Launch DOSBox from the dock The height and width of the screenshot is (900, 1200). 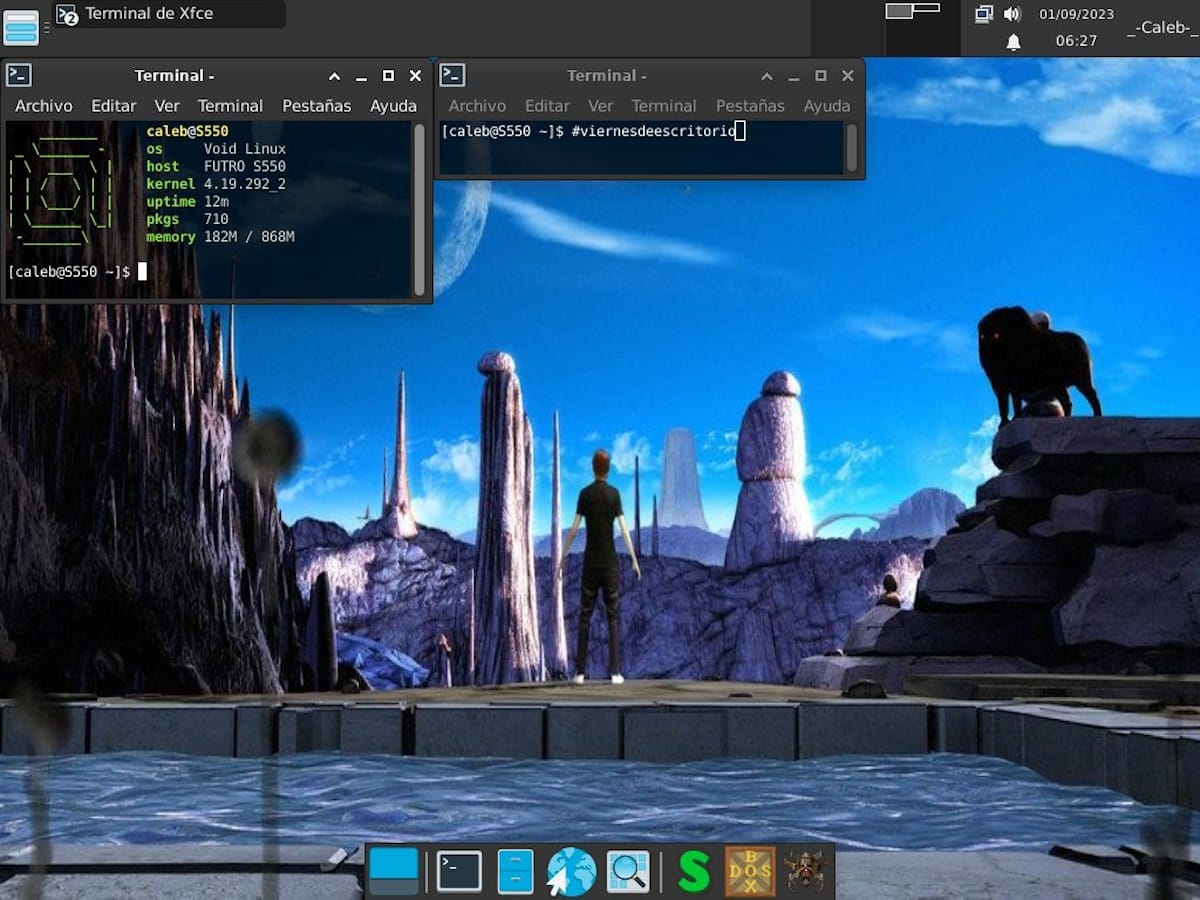click(750, 871)
